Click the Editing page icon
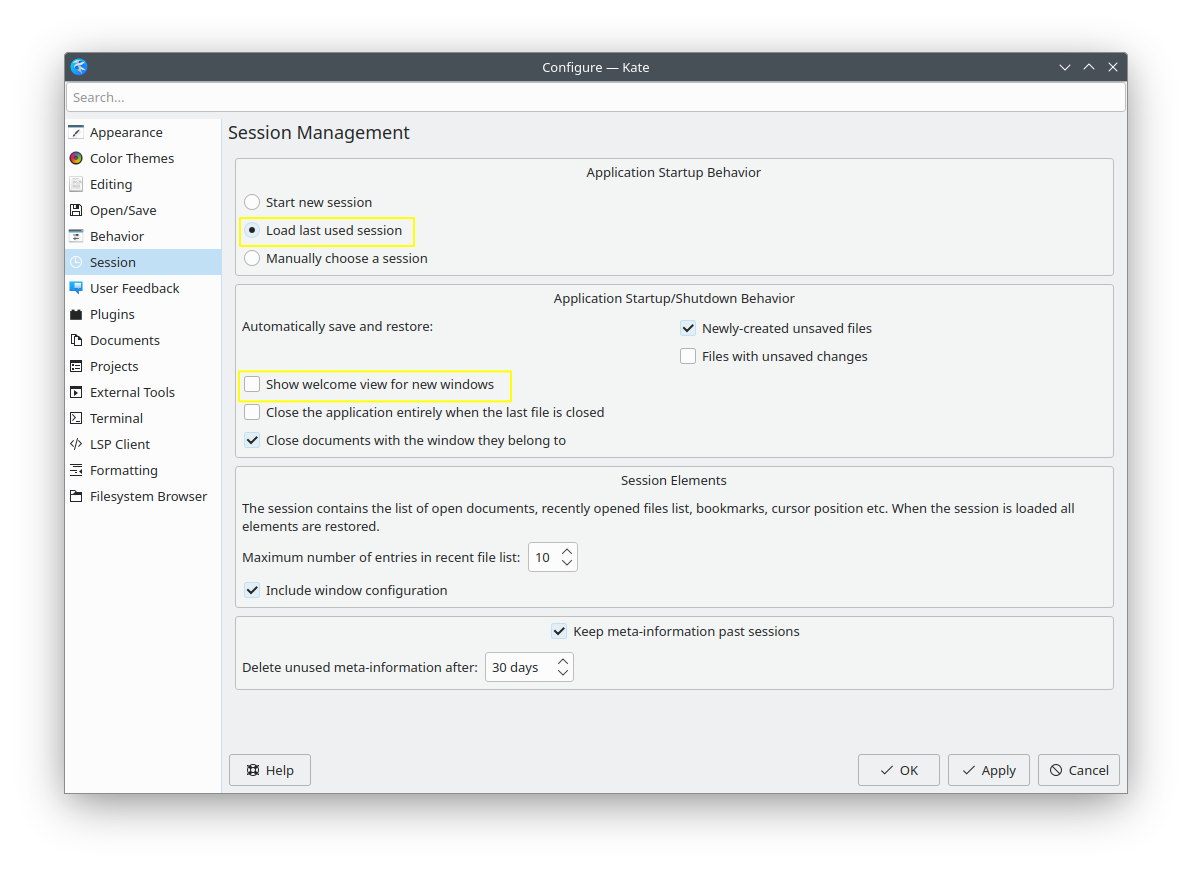The width and height of the screenshot is (1192, 870). coord(76,184)
